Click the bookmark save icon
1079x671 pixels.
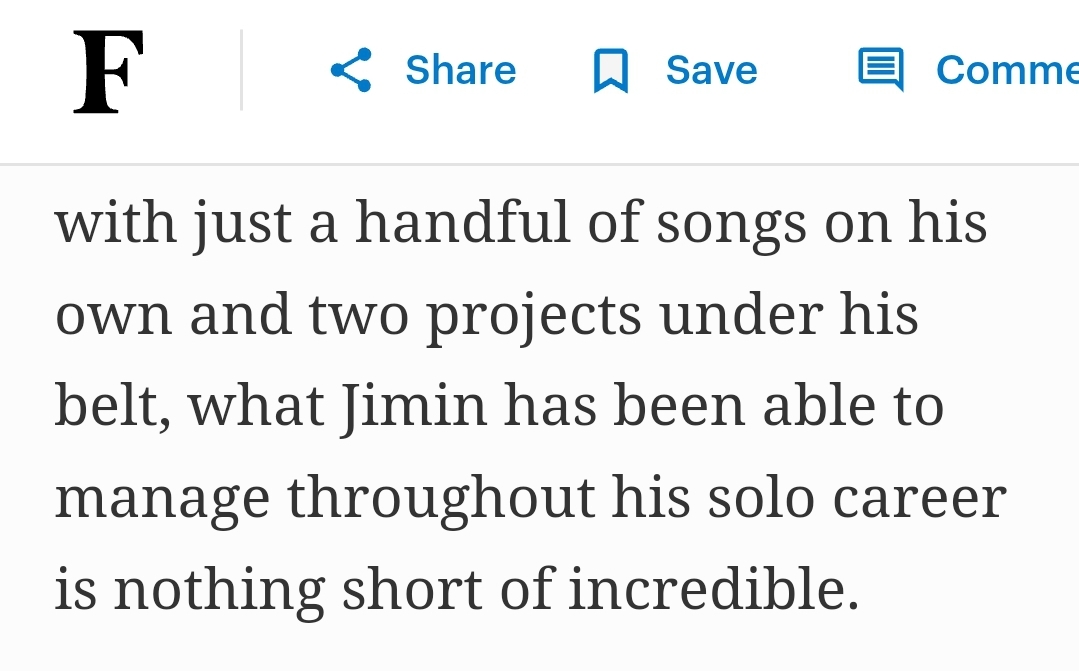[610, 71]
